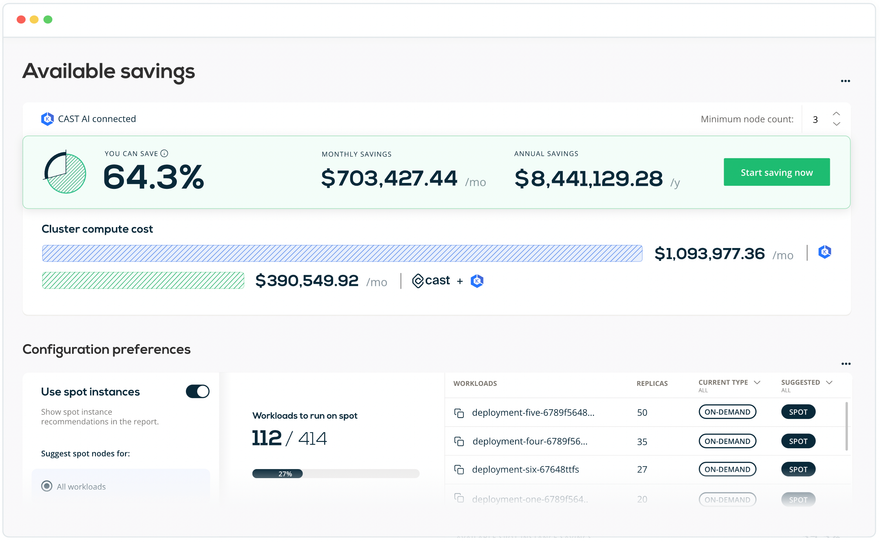Expand the SUGGESTED filter dropdown
This screenshot has height=542, width=880.
point(829,383)
